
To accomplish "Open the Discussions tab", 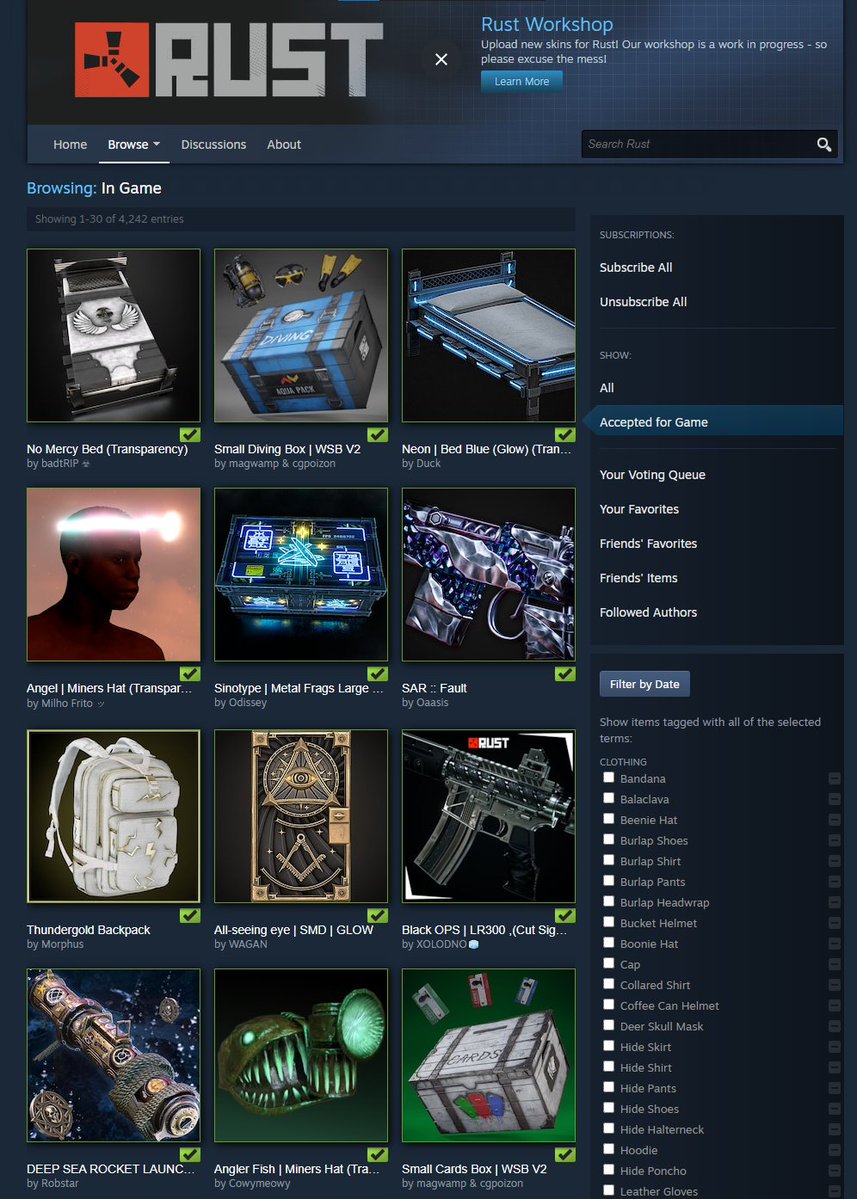I will (213, 145).
